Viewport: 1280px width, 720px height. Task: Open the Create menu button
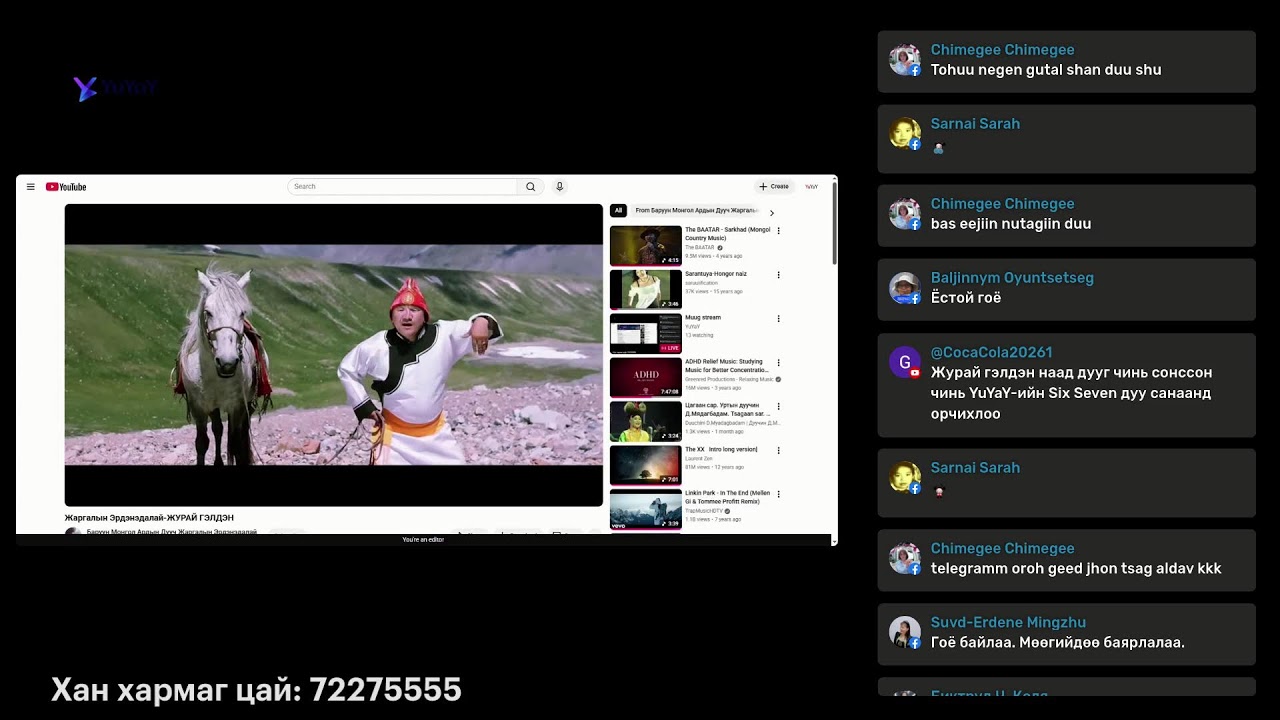pos(774,187)
